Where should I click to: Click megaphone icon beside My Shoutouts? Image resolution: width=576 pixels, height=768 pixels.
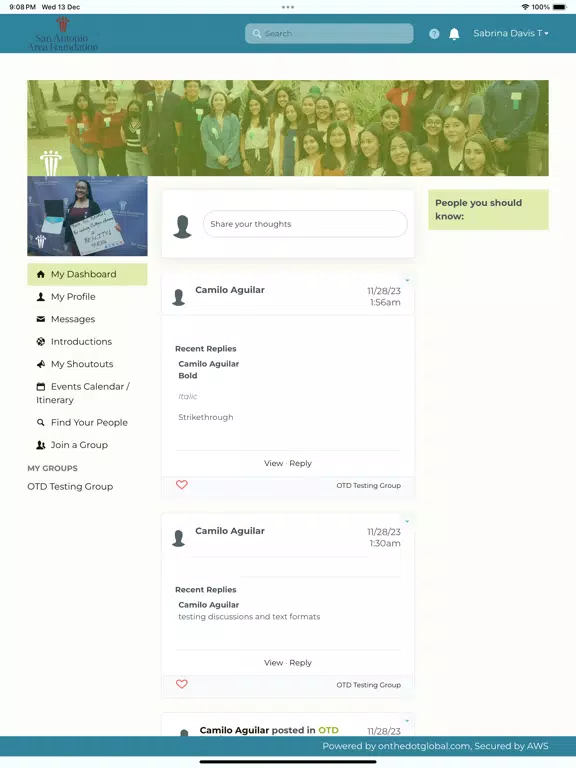click(x=41, y=364)
